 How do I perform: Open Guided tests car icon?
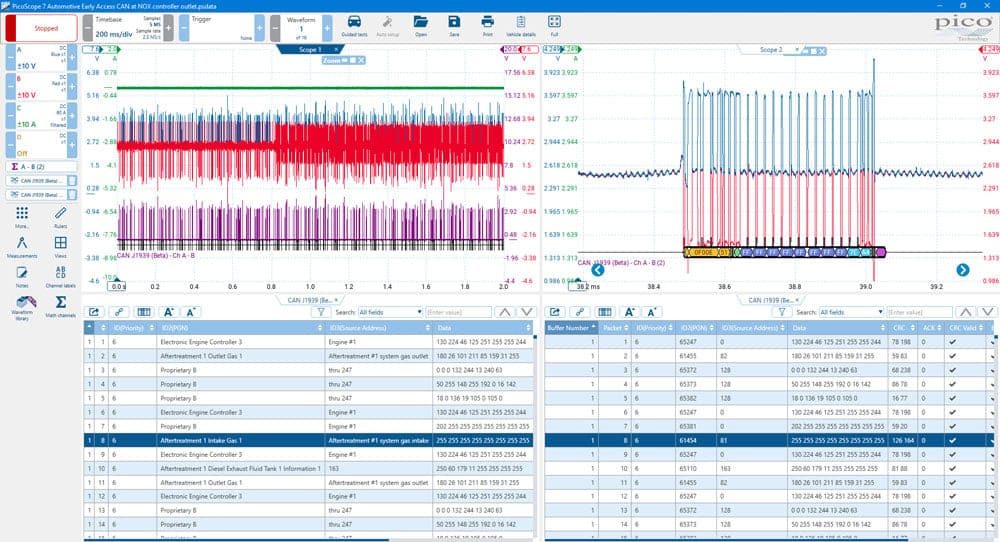pyautogui.click(x=354, y=26)
